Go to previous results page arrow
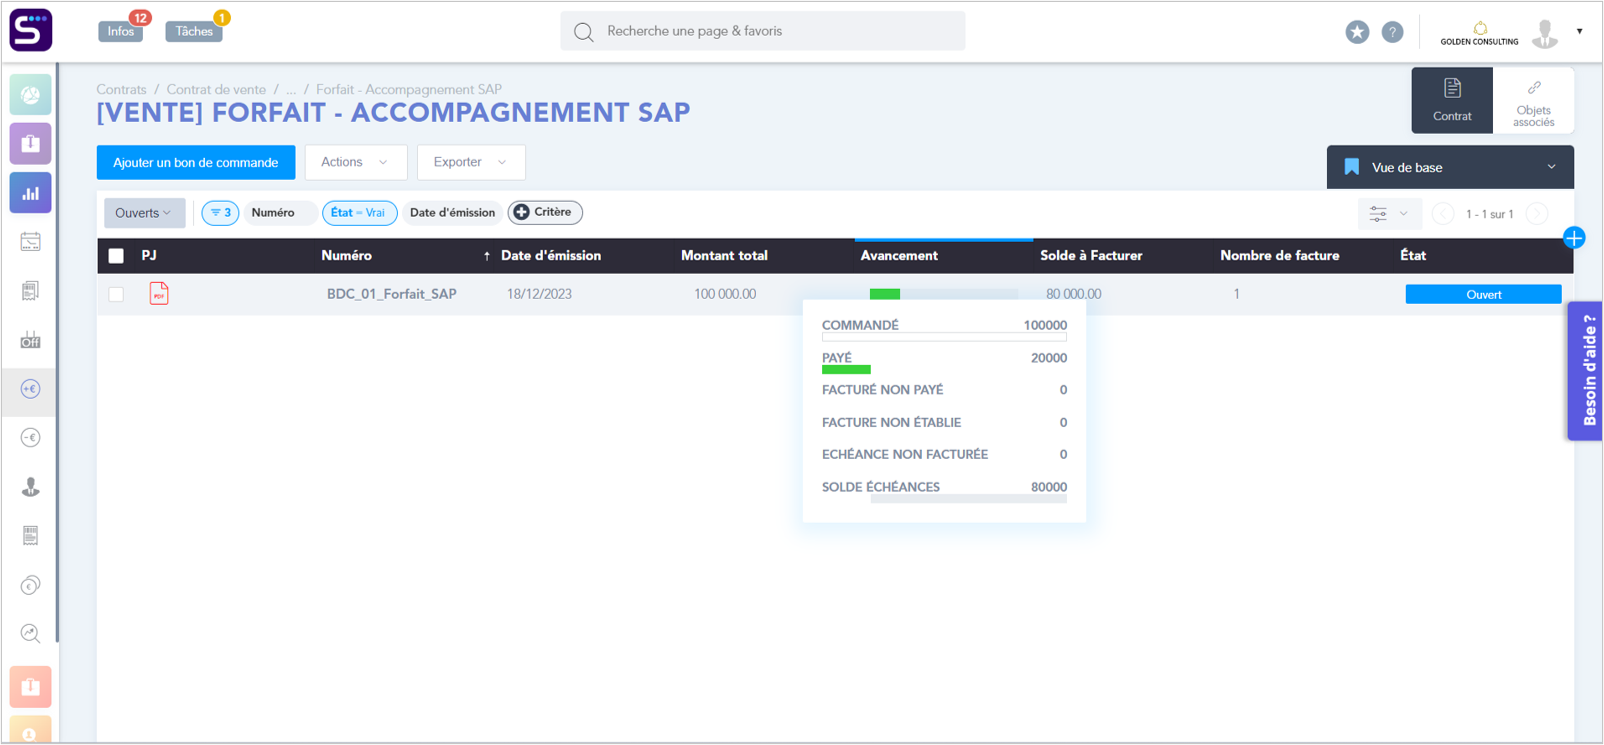This screenshot has width=1604, height=745. pos(1443,214)
